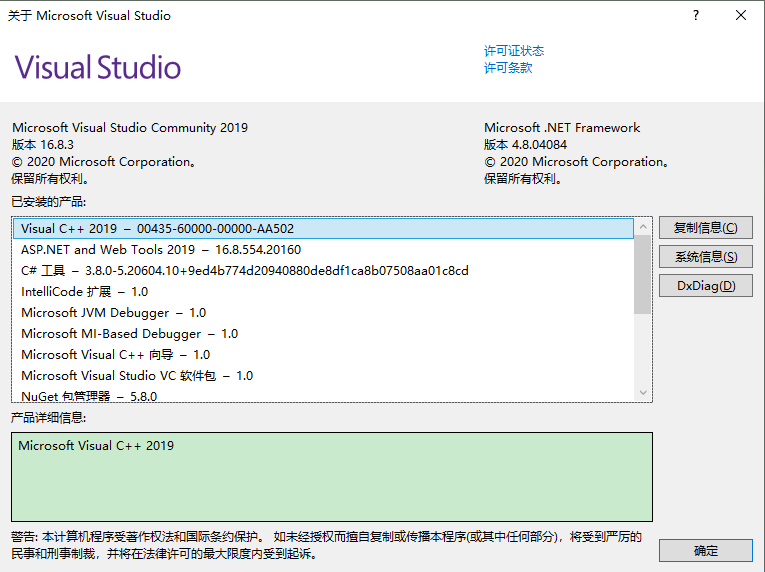Select NuGet 包管理器 row
The height and width of the screenshot is (572, 765).
(x=323, y=395)
